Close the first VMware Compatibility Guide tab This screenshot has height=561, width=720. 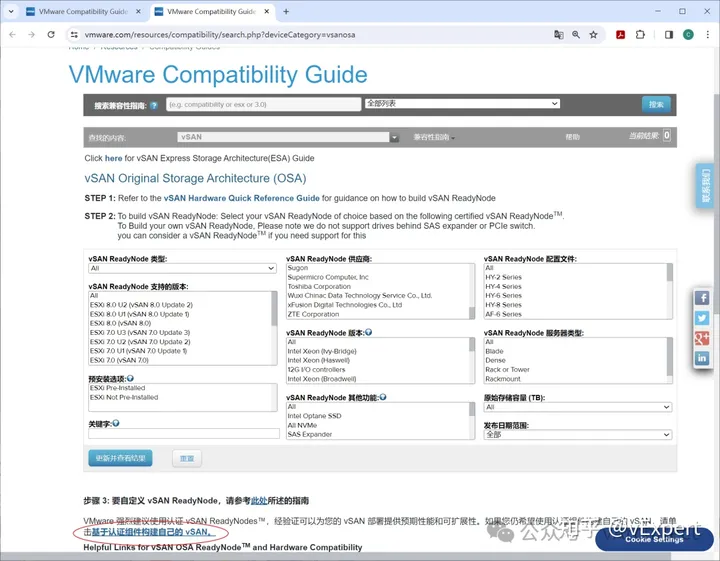[x=138, y=11]
